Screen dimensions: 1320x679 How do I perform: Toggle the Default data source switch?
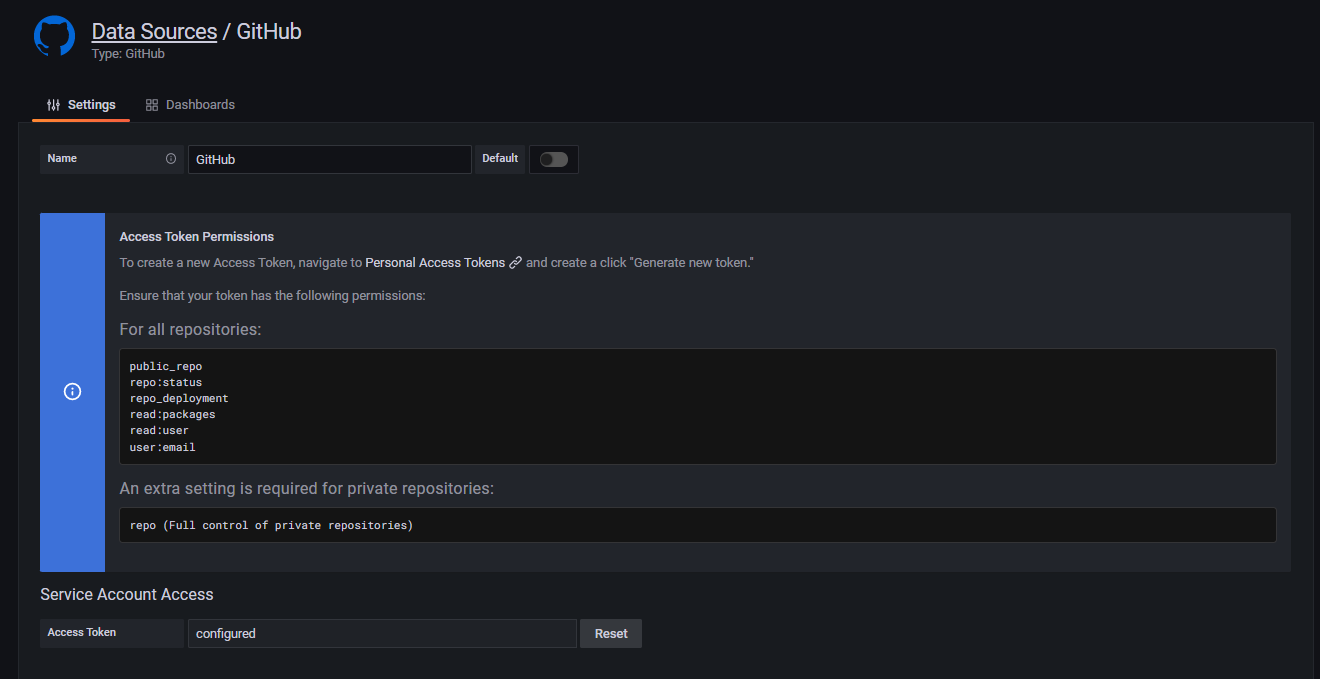click(554, 159)
